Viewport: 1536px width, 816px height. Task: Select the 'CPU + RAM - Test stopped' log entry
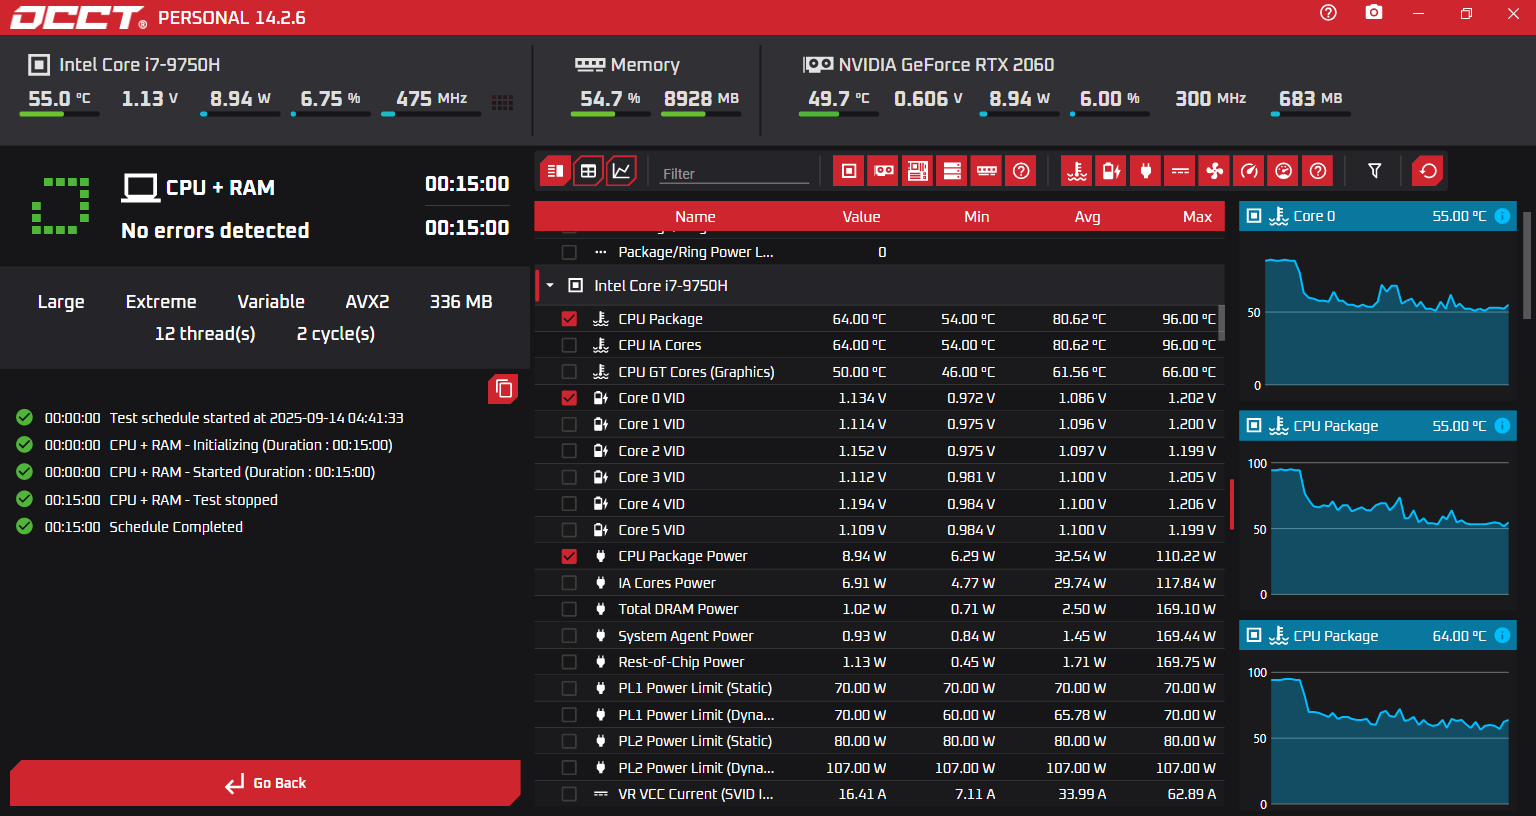click(x=193, y=500)
